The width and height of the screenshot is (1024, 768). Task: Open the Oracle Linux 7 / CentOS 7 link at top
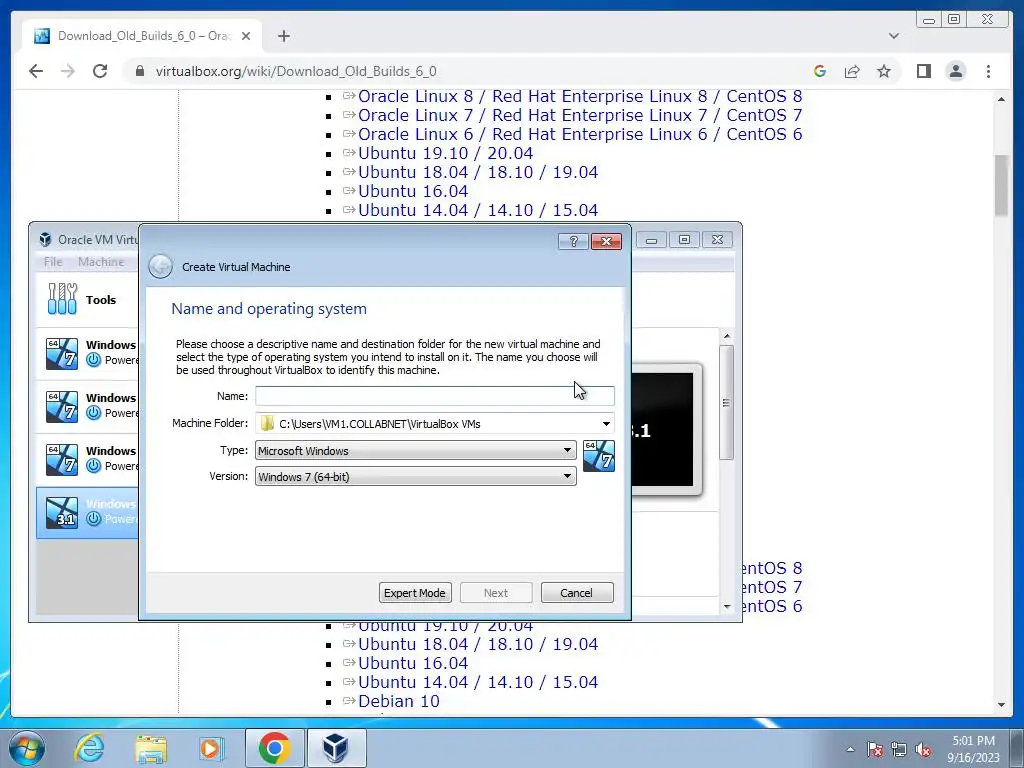580,115
